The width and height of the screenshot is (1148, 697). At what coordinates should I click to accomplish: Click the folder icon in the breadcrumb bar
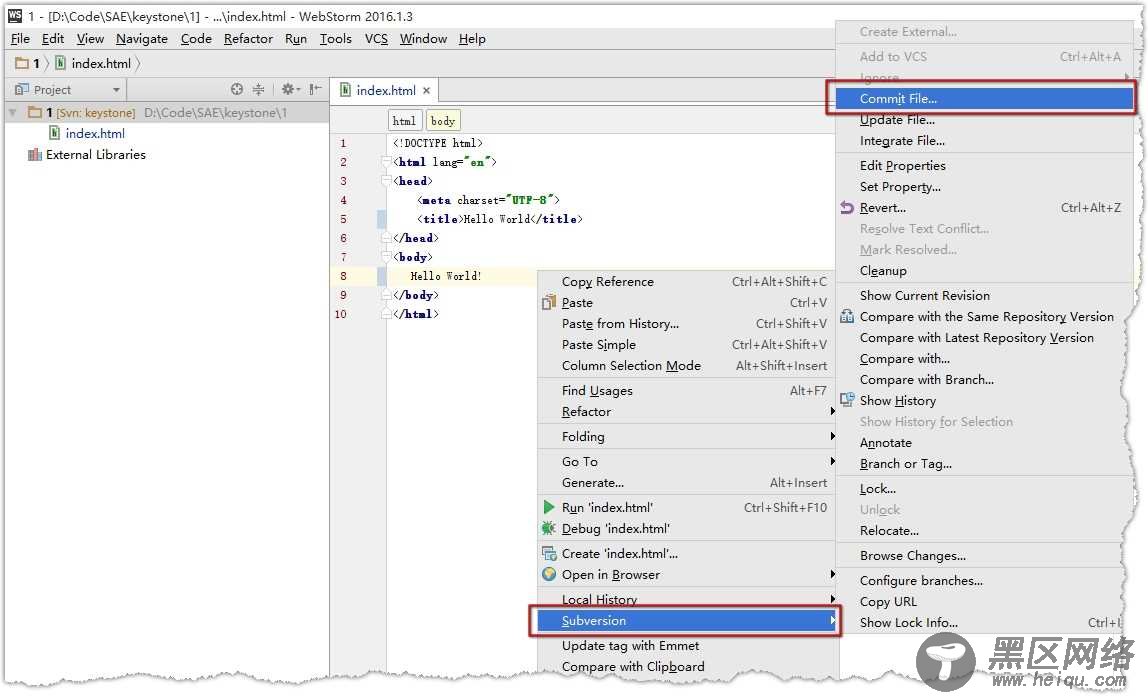22,64
